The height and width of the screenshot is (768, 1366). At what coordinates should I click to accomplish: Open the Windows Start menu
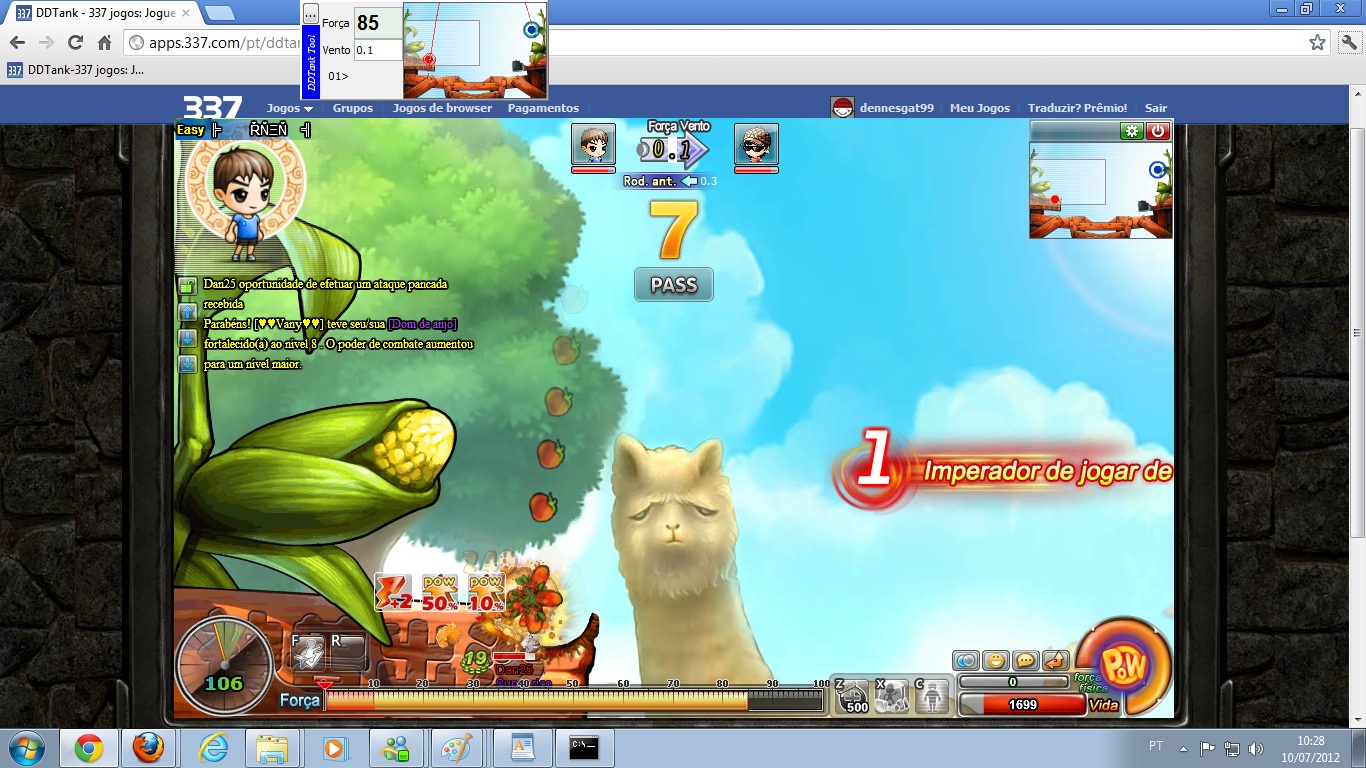26,748
